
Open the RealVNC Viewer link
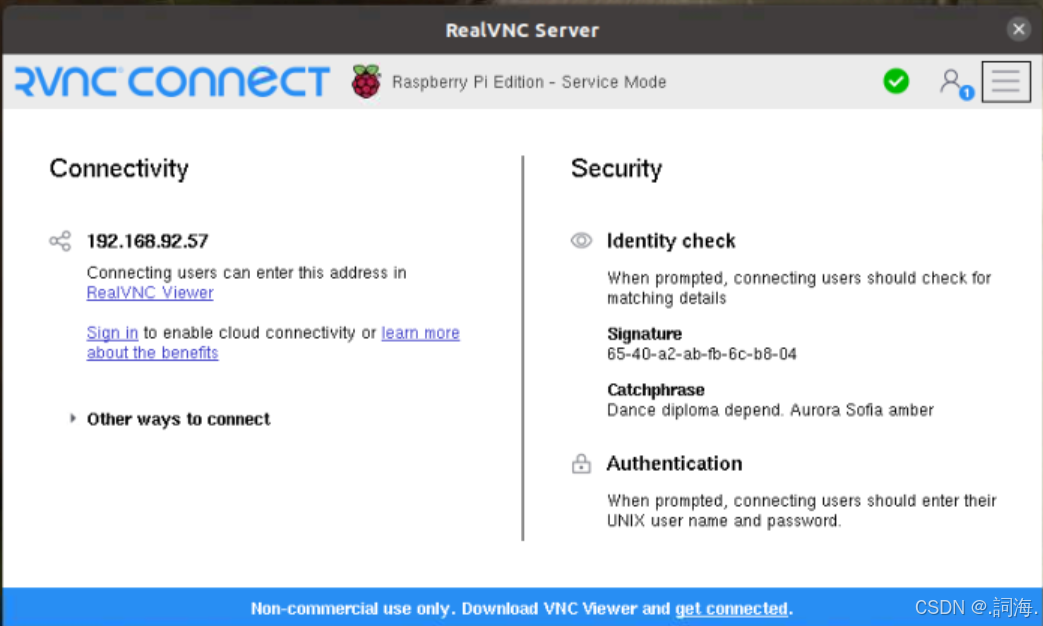tap(150, 293)
